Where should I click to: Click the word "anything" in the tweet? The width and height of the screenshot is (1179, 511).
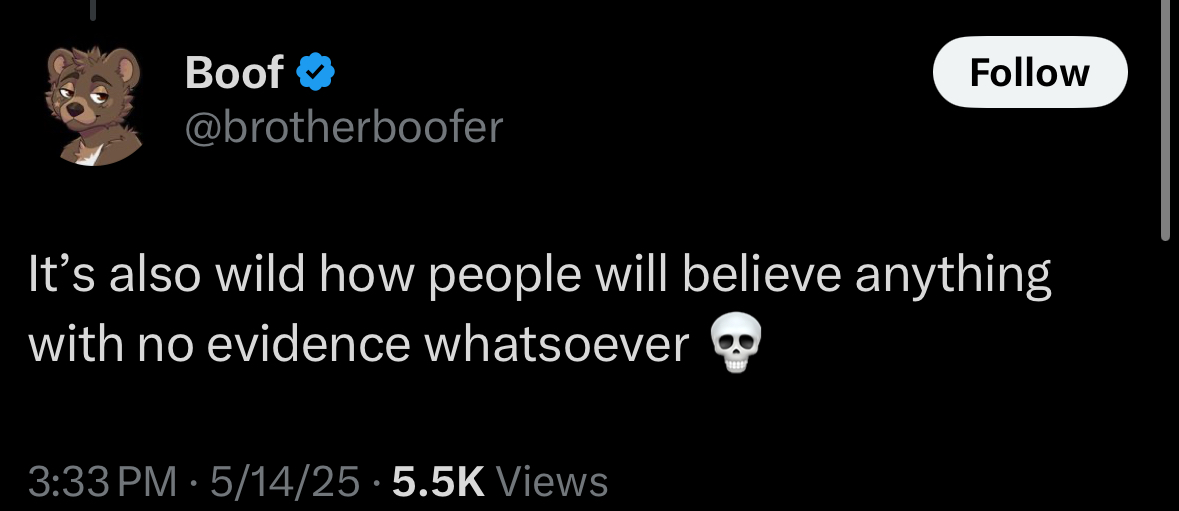click(x=953, y=275)
